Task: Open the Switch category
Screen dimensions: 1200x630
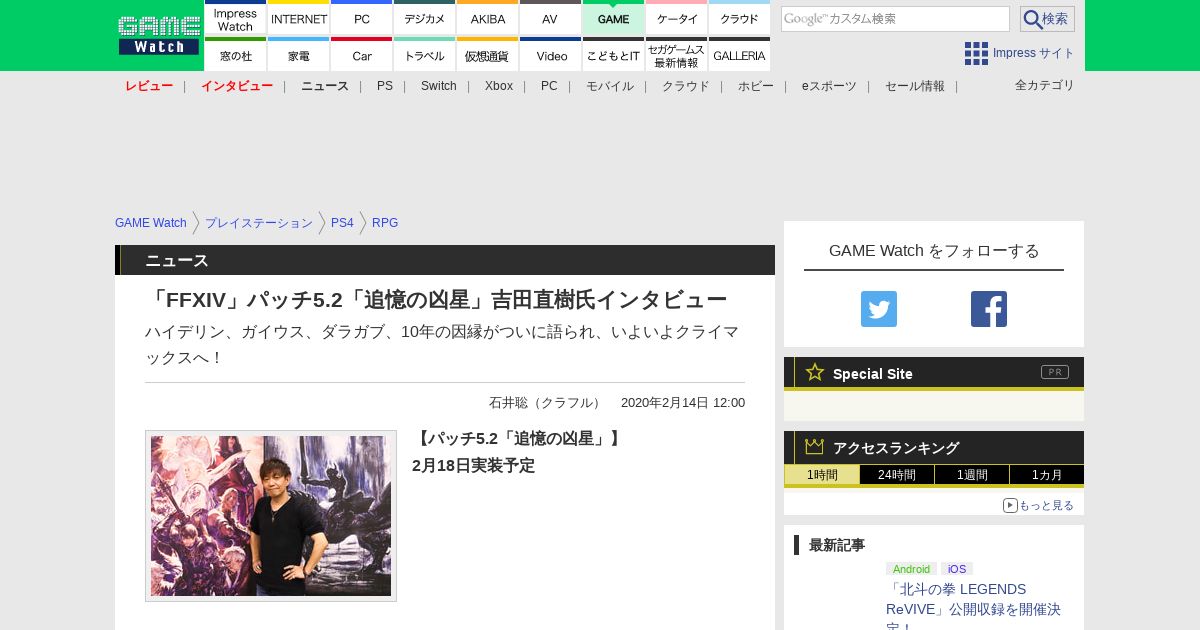Action: pyautogui.click(x=439, y=86)
